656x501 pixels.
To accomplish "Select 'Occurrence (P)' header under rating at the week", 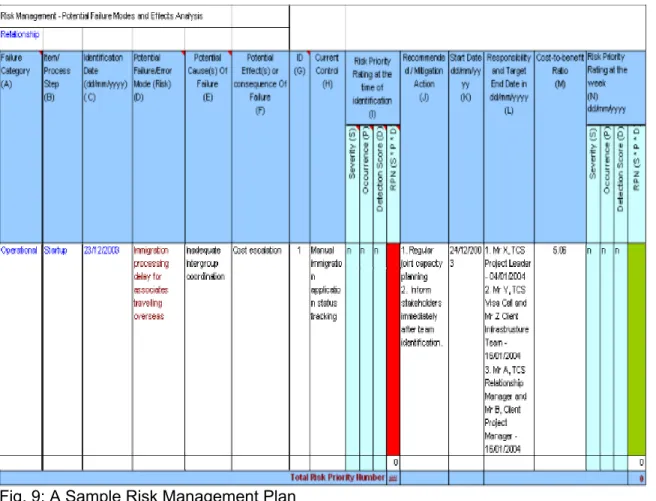I will [x=607, y=184].
